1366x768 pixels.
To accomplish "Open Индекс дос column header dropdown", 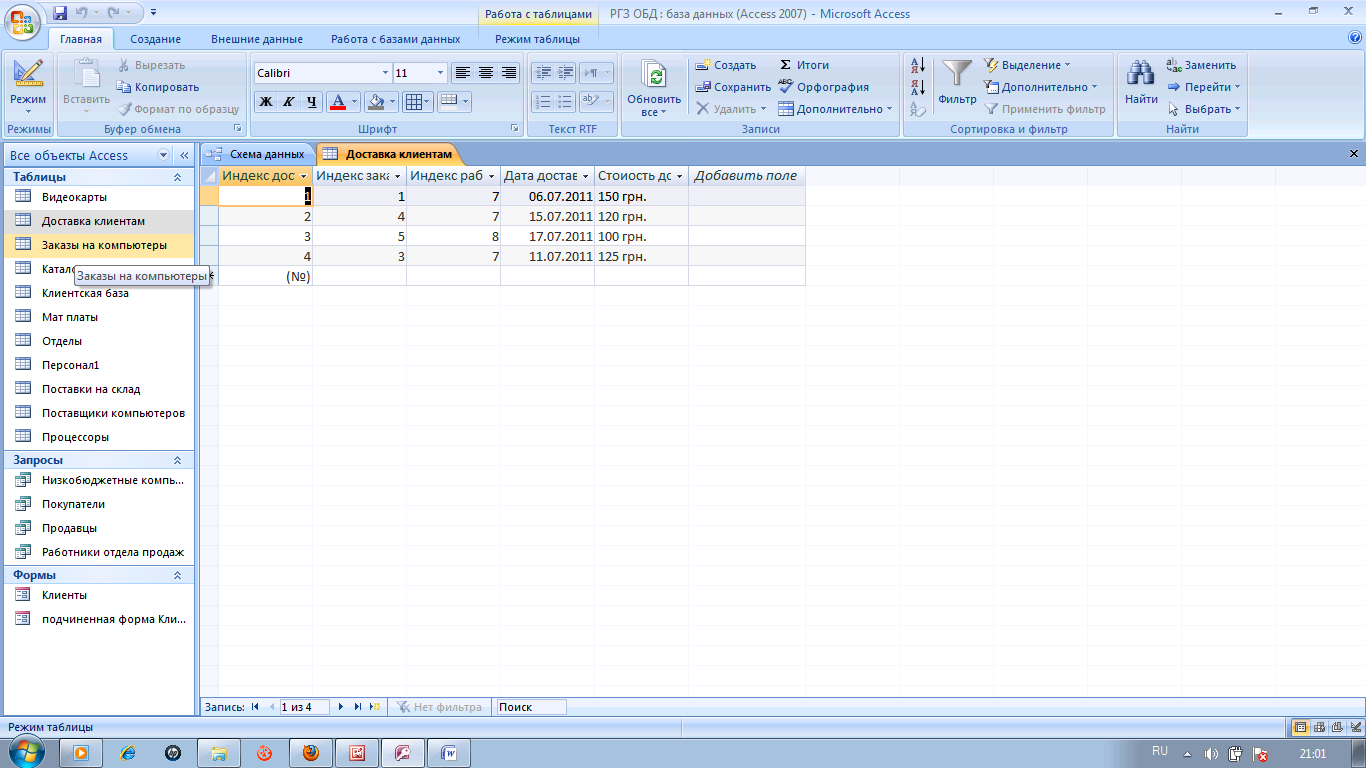I will 304,176.
